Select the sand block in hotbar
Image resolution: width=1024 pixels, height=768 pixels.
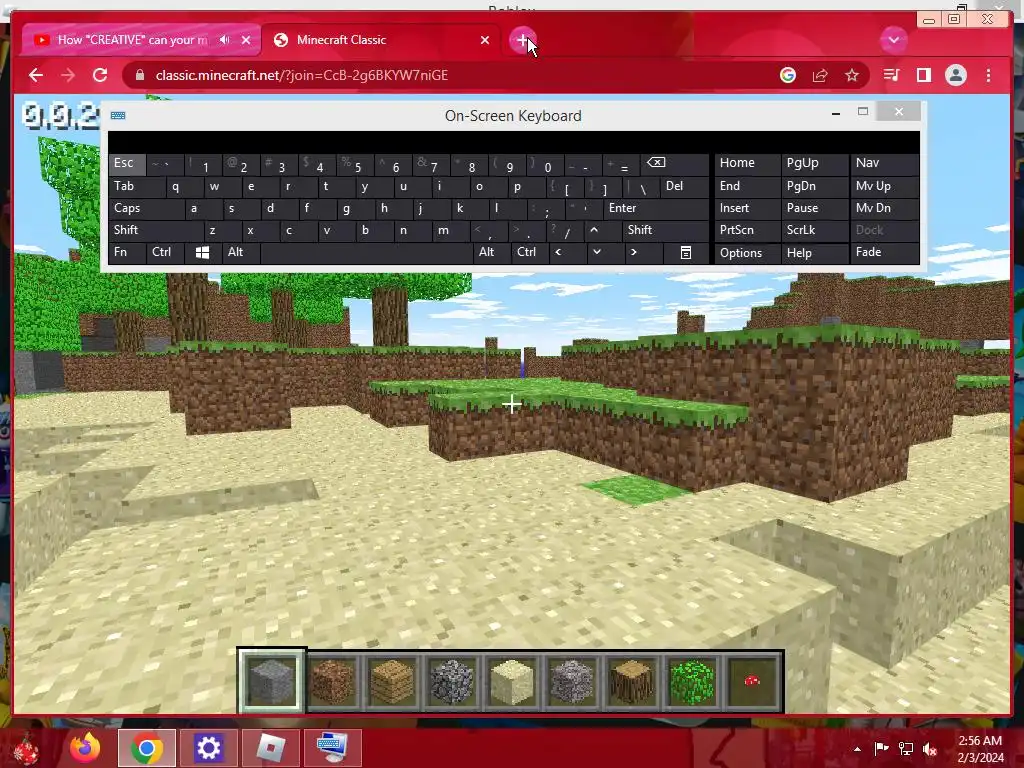click(x=512, y=681)
